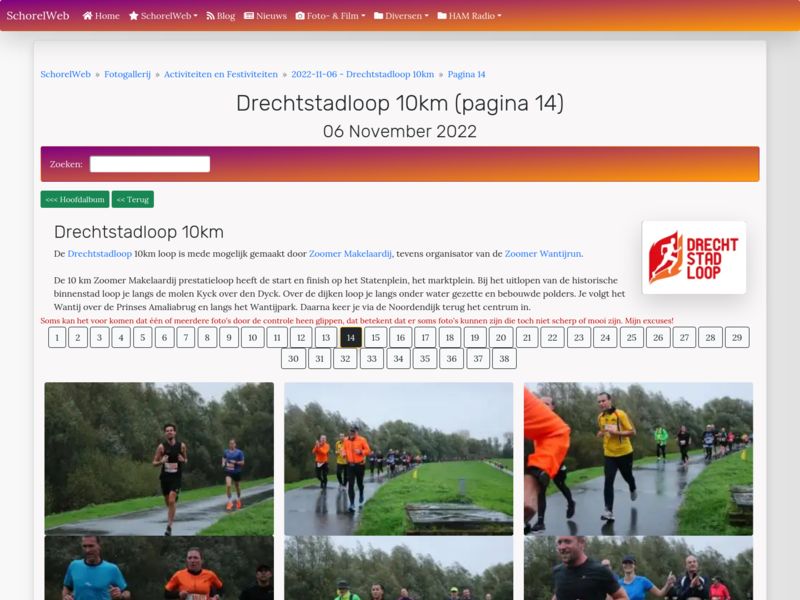Open photo of runner in black tank top
Viewport: 800px width, 600px height.
(x=159, y=459)
